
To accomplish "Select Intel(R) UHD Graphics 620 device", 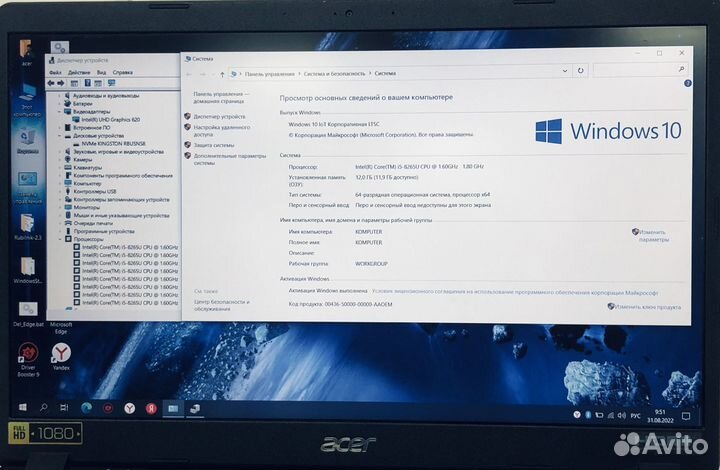I will tap(111, 120).
